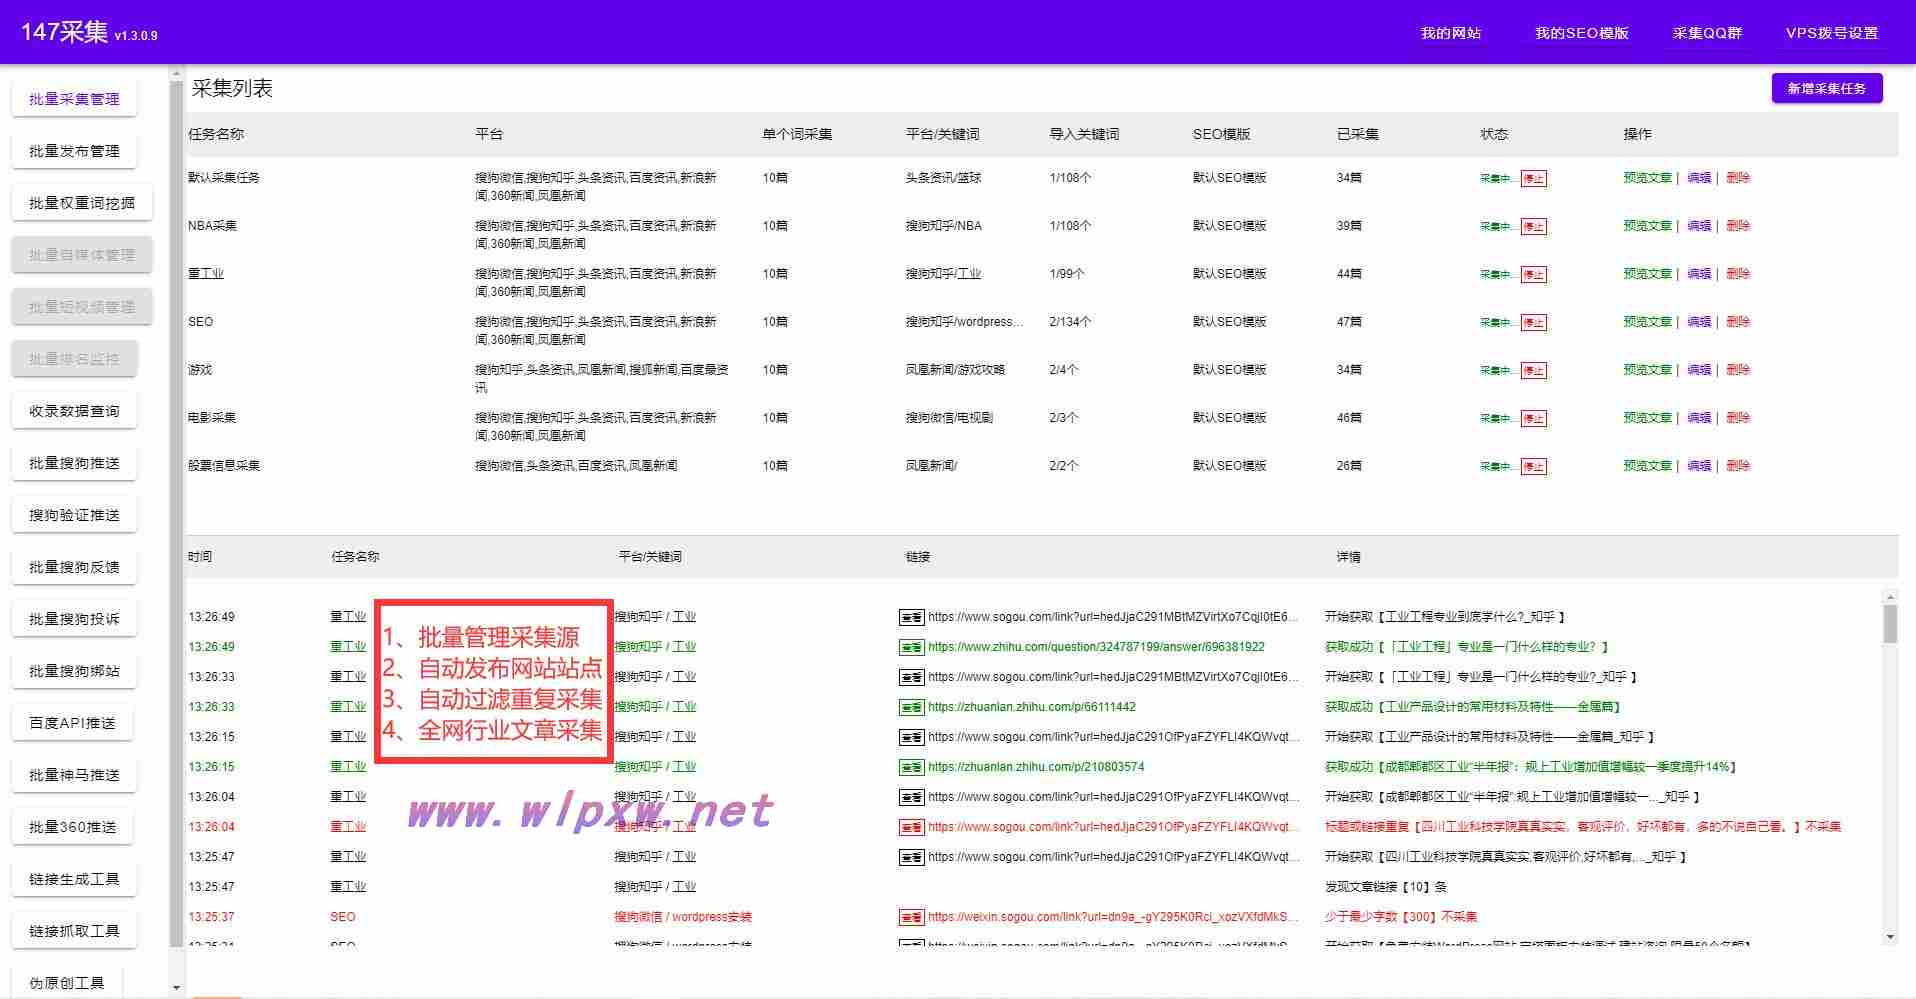Click the log panel scrollbar thumb
Image resolution: width=1916 pixels, height=999 pixels.
point(1890,624)
